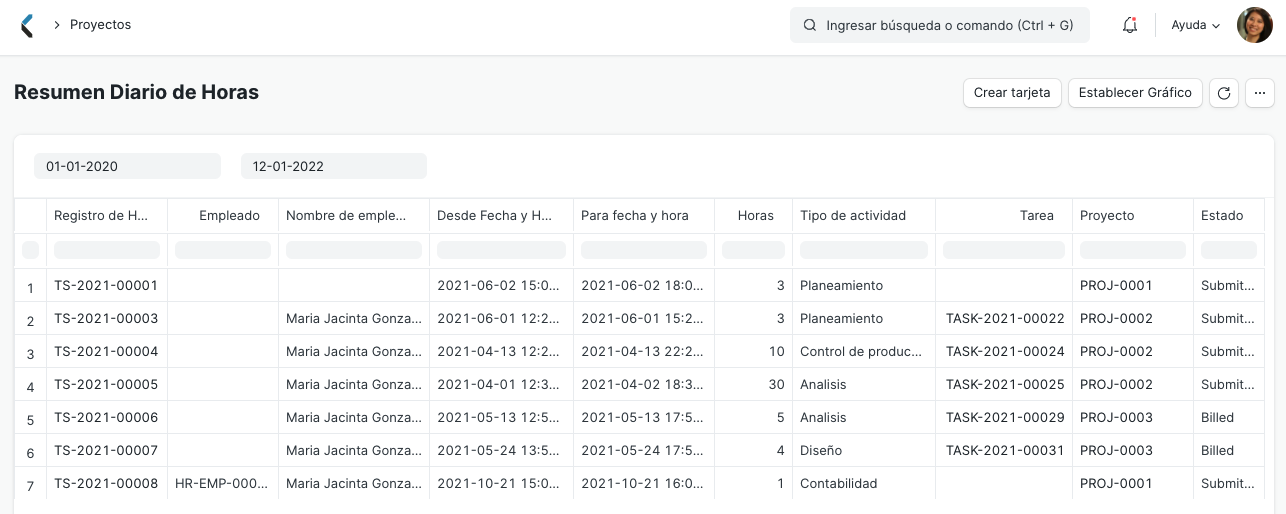Select cell TS-2021-00004
The image size is (1286, 514).
[106, 351]
